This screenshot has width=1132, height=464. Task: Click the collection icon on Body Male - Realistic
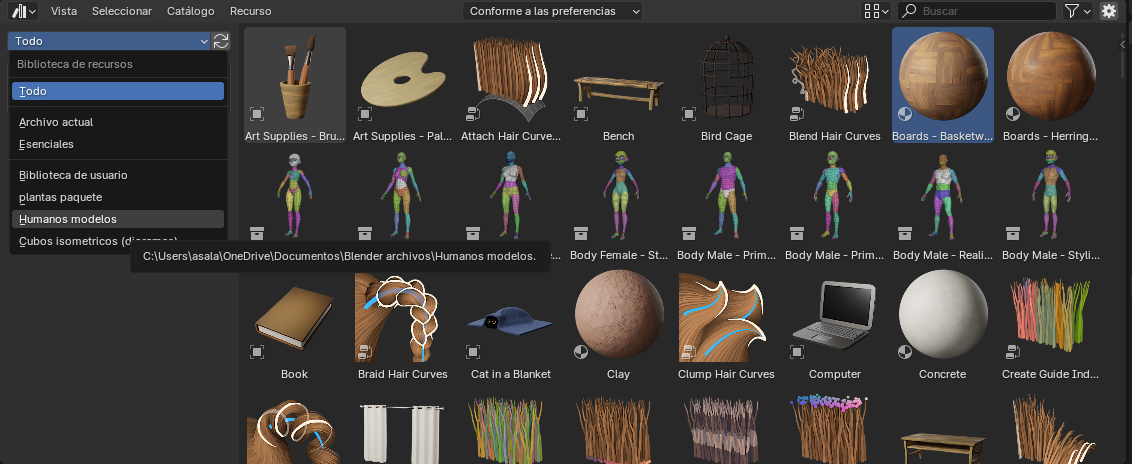click(x=905, y=232)
